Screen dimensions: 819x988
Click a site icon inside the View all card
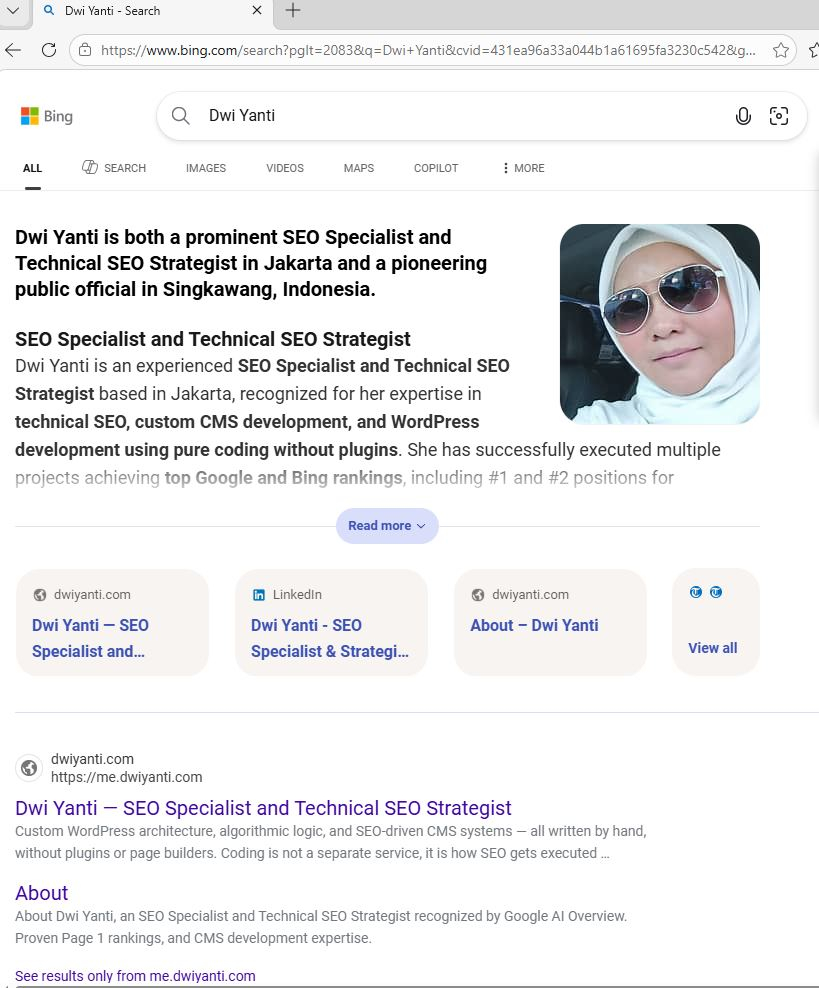pyautogui.click(x=696, y=592)
